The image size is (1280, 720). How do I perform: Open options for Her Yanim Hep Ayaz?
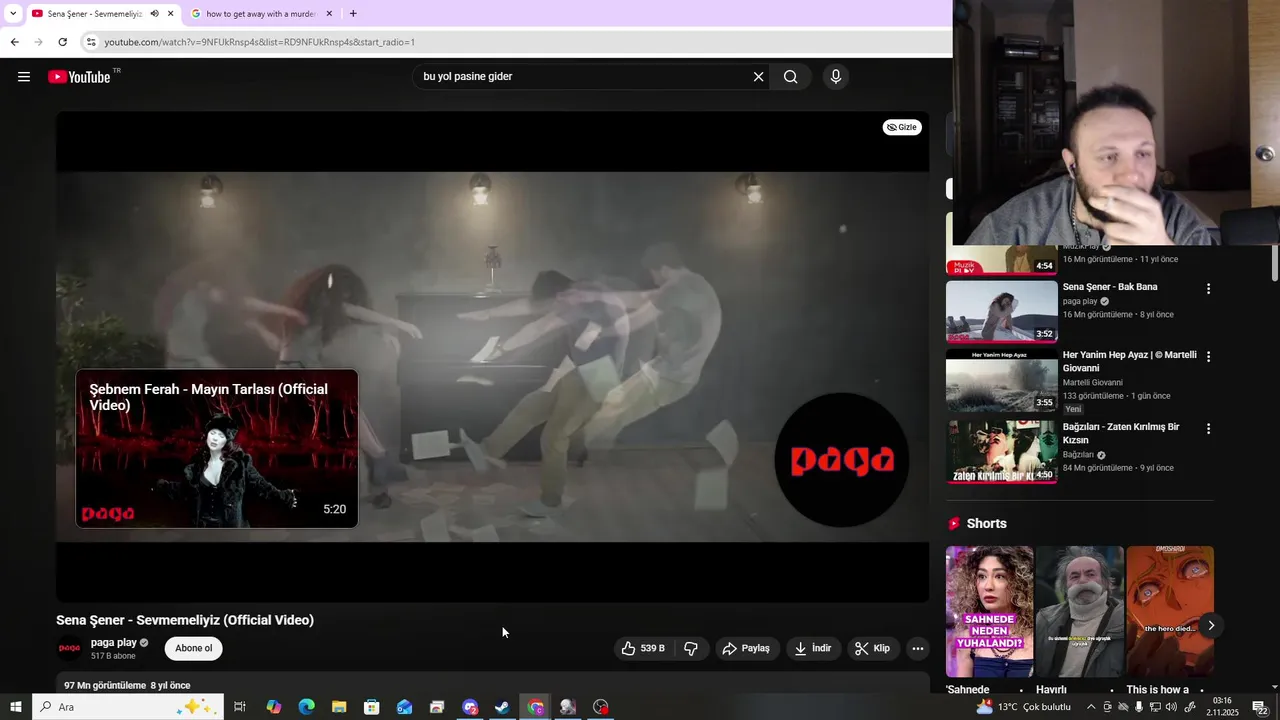(1208, 357)
